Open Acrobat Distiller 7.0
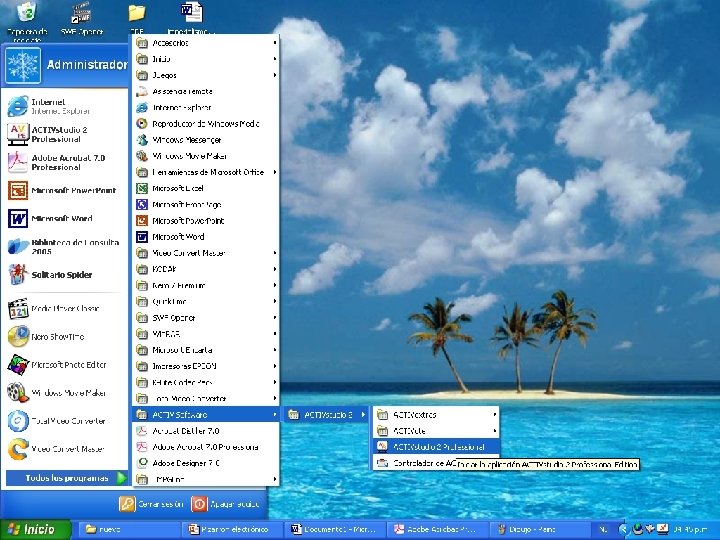This screenshot has width=720, height=540. (x=206, y=431)
